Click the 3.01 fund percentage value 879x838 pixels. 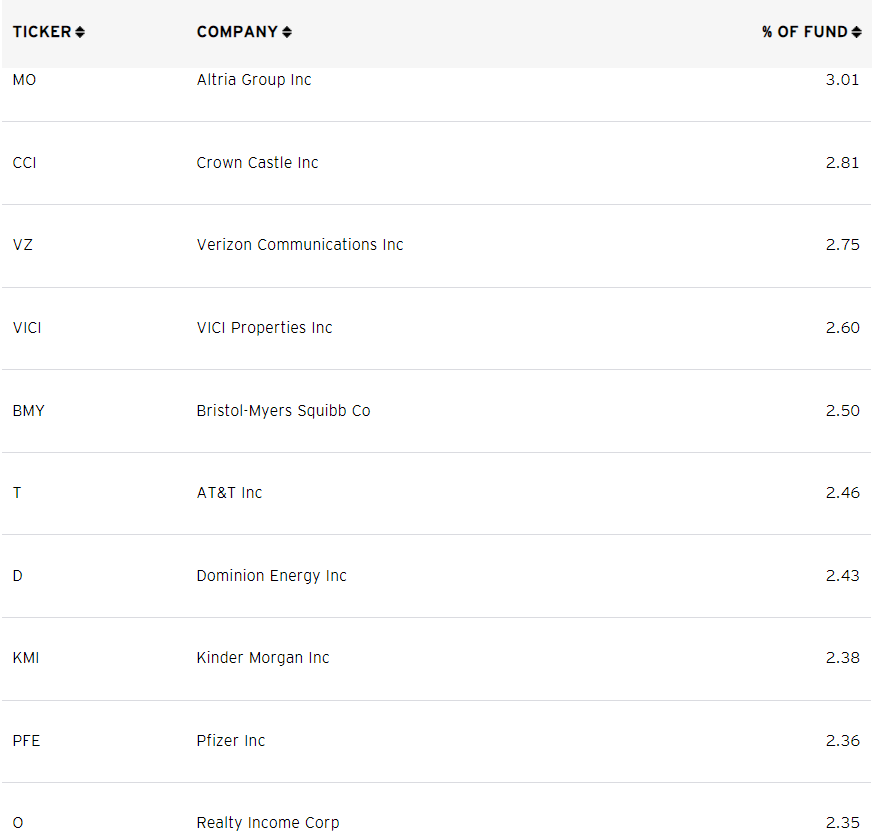[843, 80]
